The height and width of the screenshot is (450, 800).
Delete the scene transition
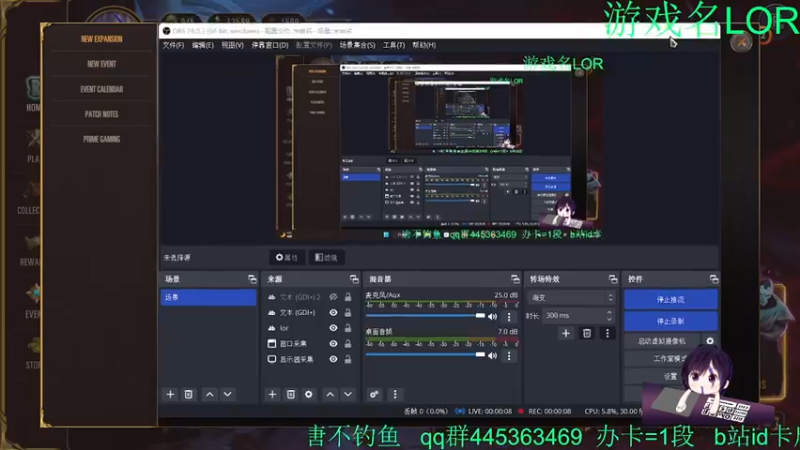click(x=587, y=334)
